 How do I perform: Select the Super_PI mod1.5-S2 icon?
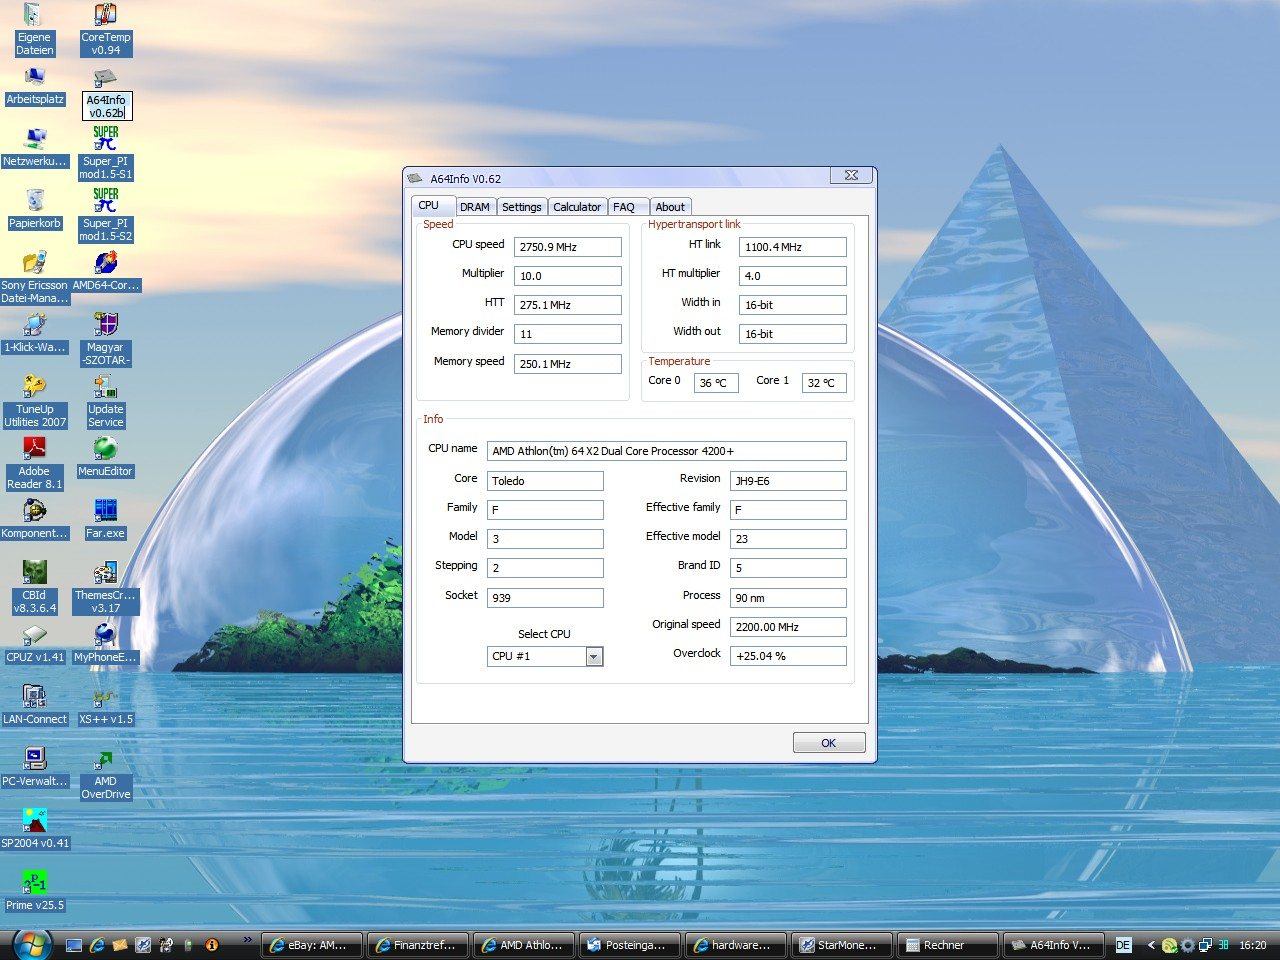[x=105, y=215]
